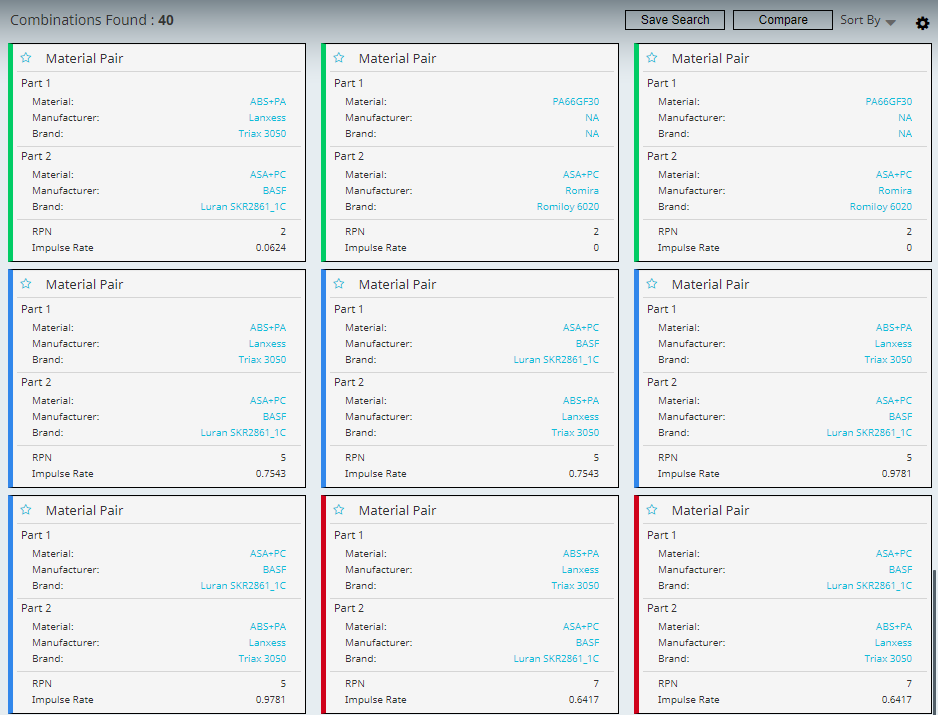The width and height of the screenshot is (938, 715).
Task: Click Part 2 Lanxess link, impulse 0.7543 card
Action: point(580,417)
